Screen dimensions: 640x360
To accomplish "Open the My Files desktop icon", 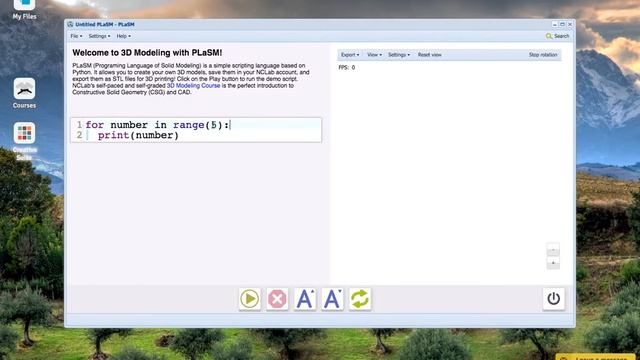I will point(24,9).
